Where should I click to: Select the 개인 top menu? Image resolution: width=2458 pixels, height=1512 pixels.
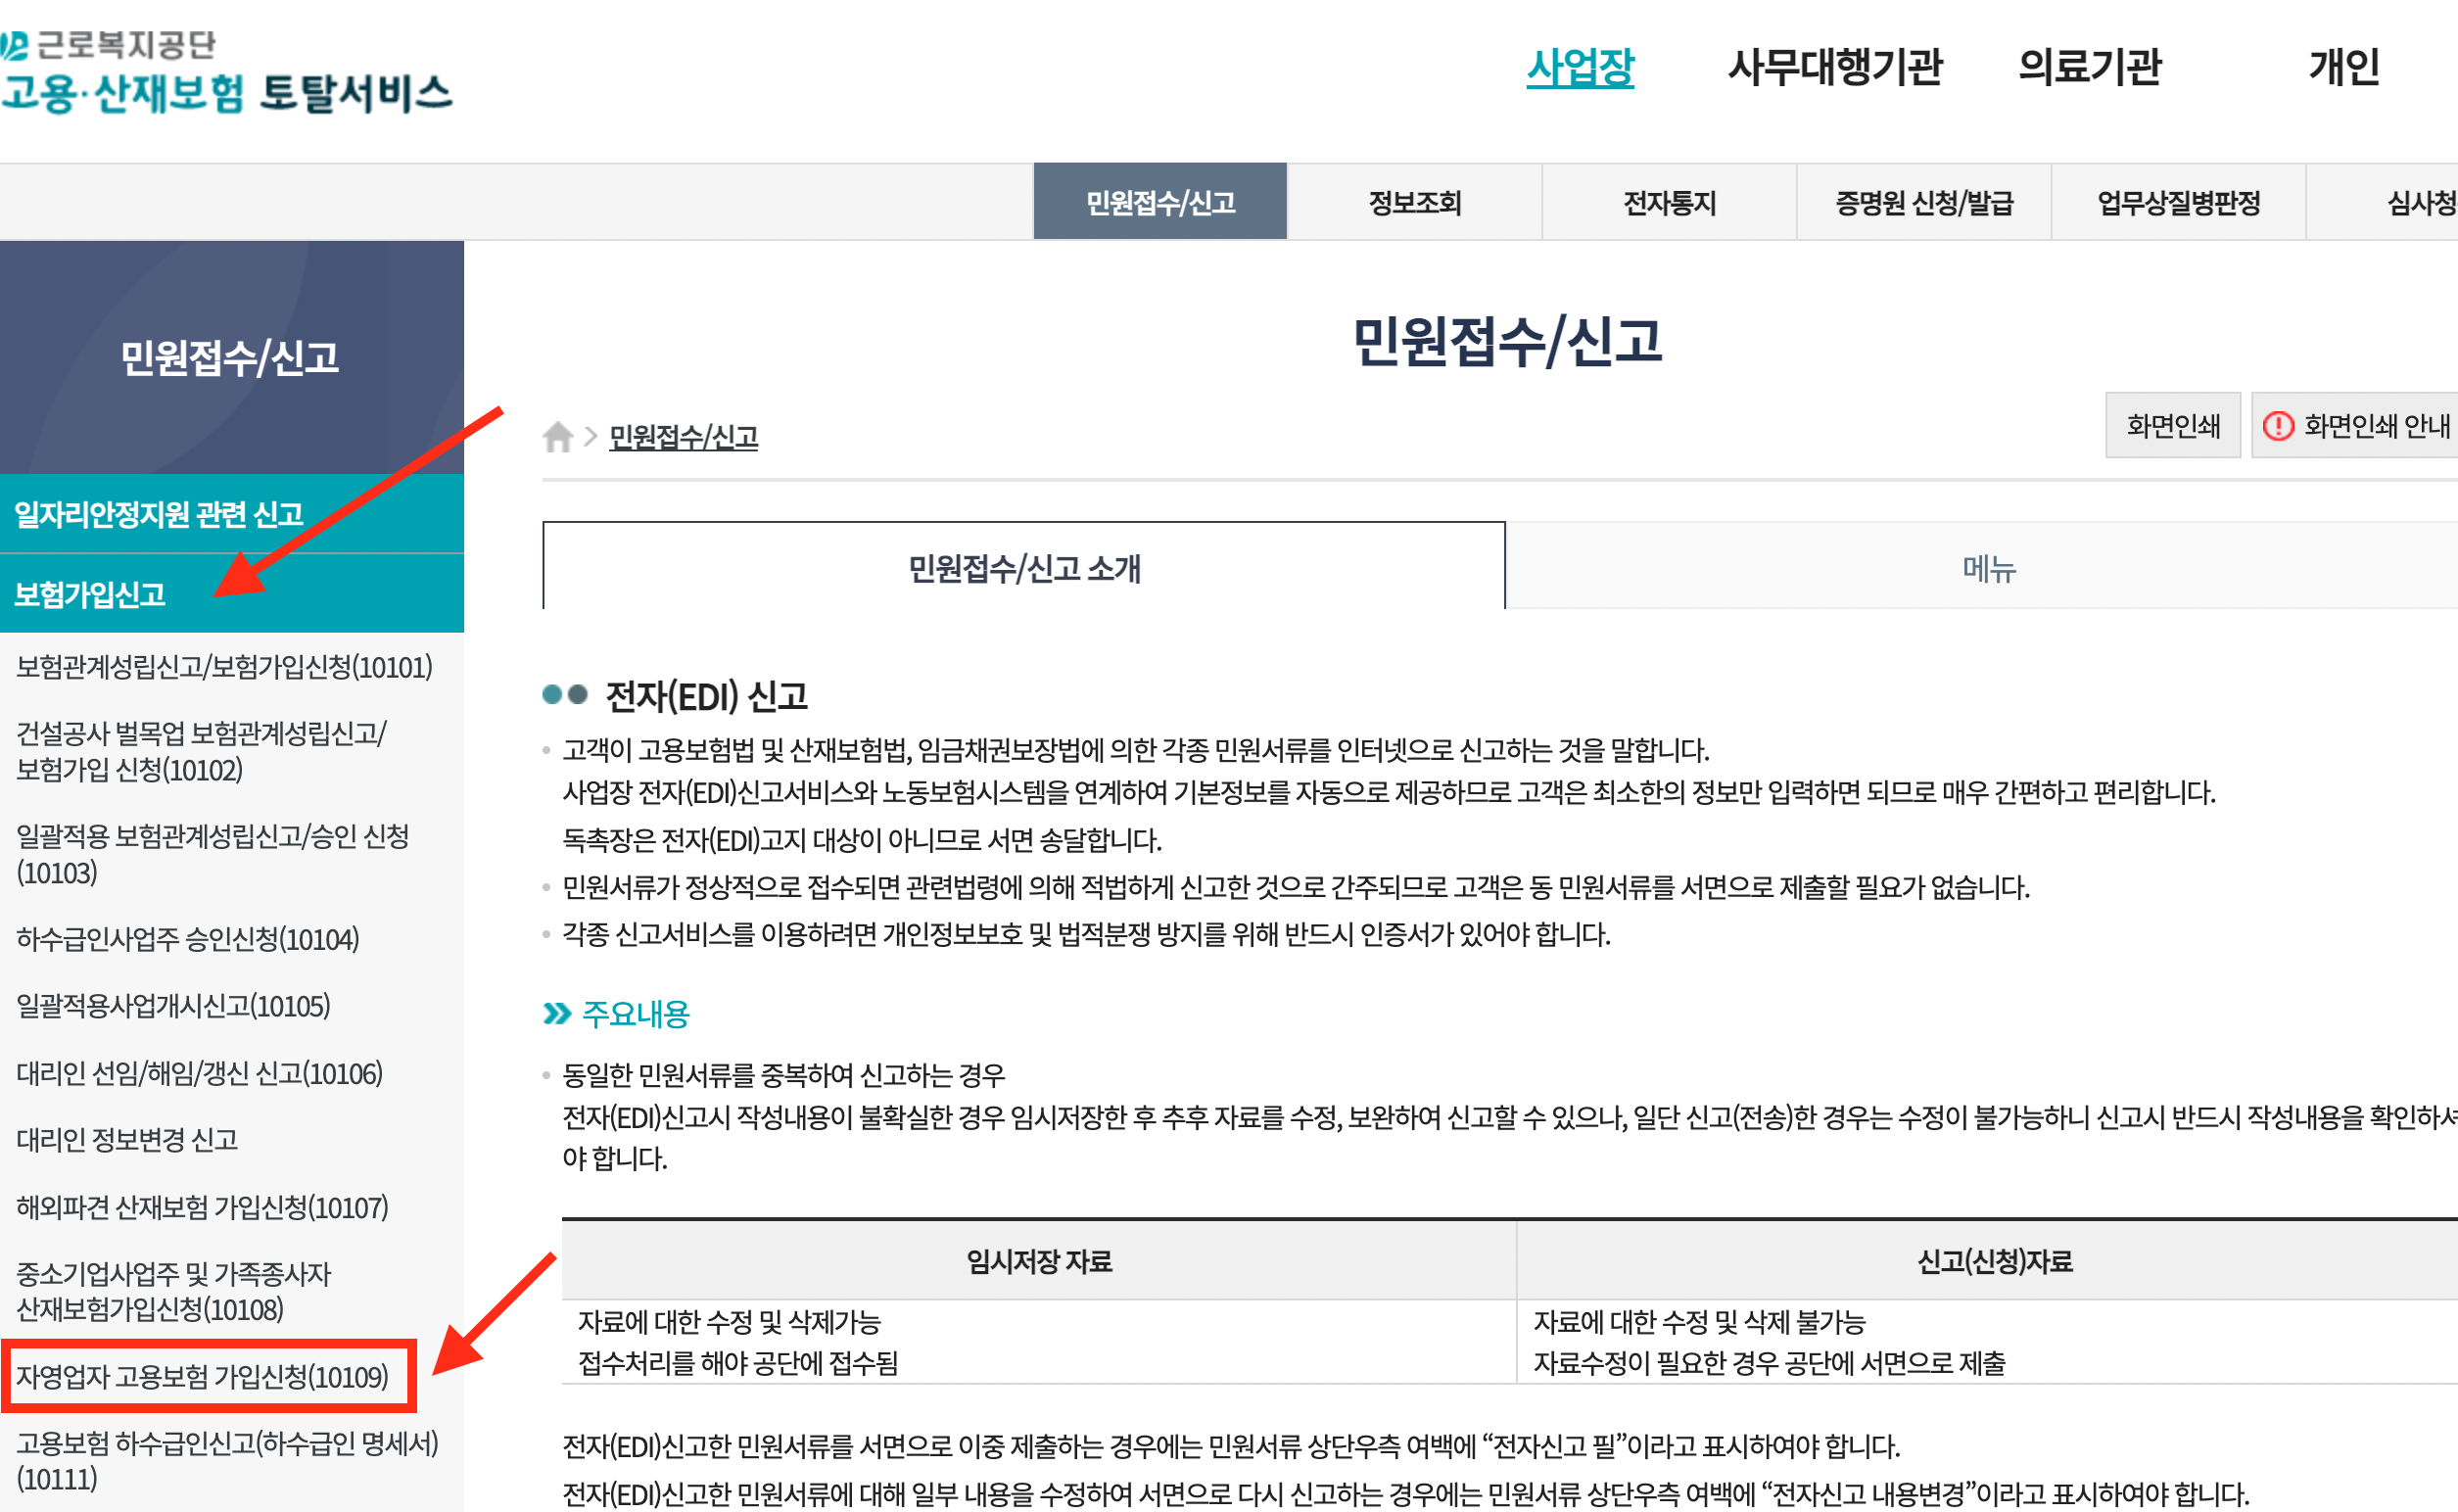tap(2343, 68)
